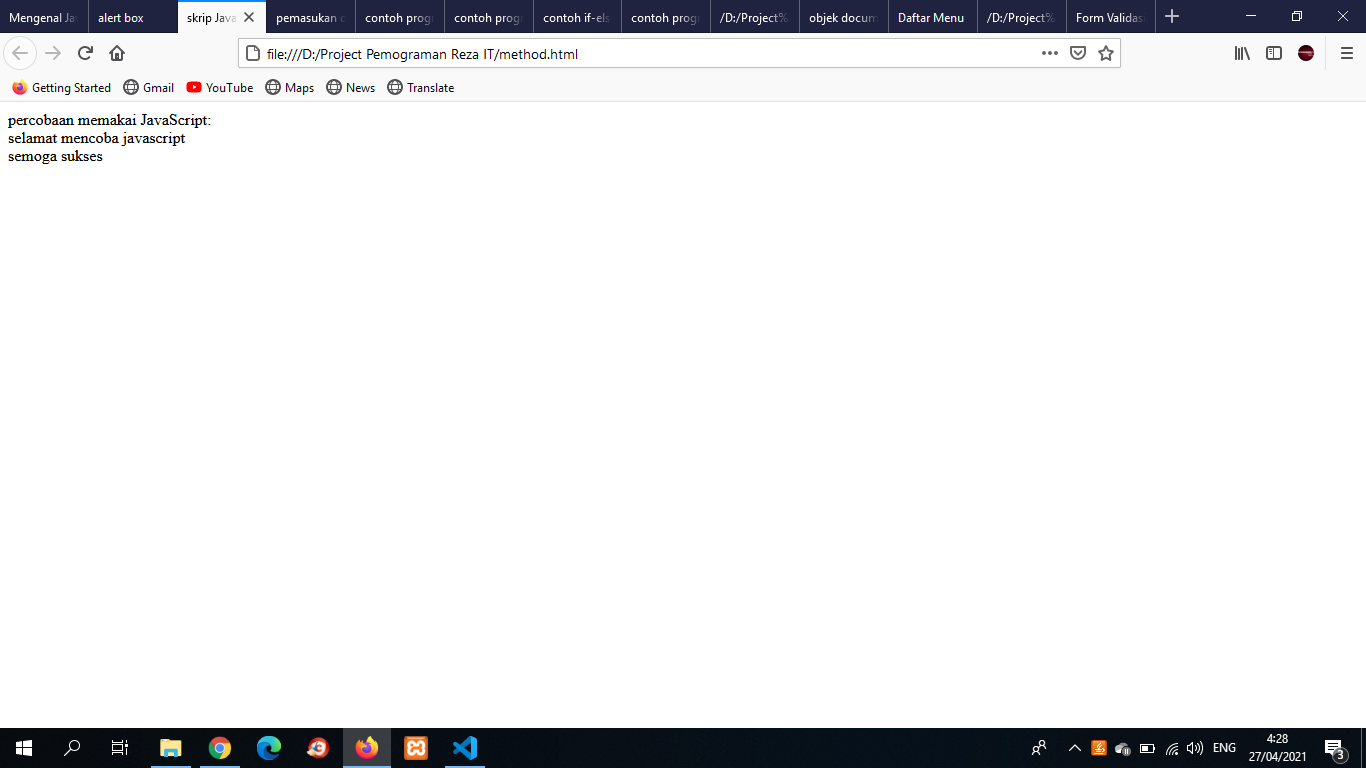Switch to the 'pemasukan' tab
Viewport: 1366px width, 768px height.
[311, 17]
